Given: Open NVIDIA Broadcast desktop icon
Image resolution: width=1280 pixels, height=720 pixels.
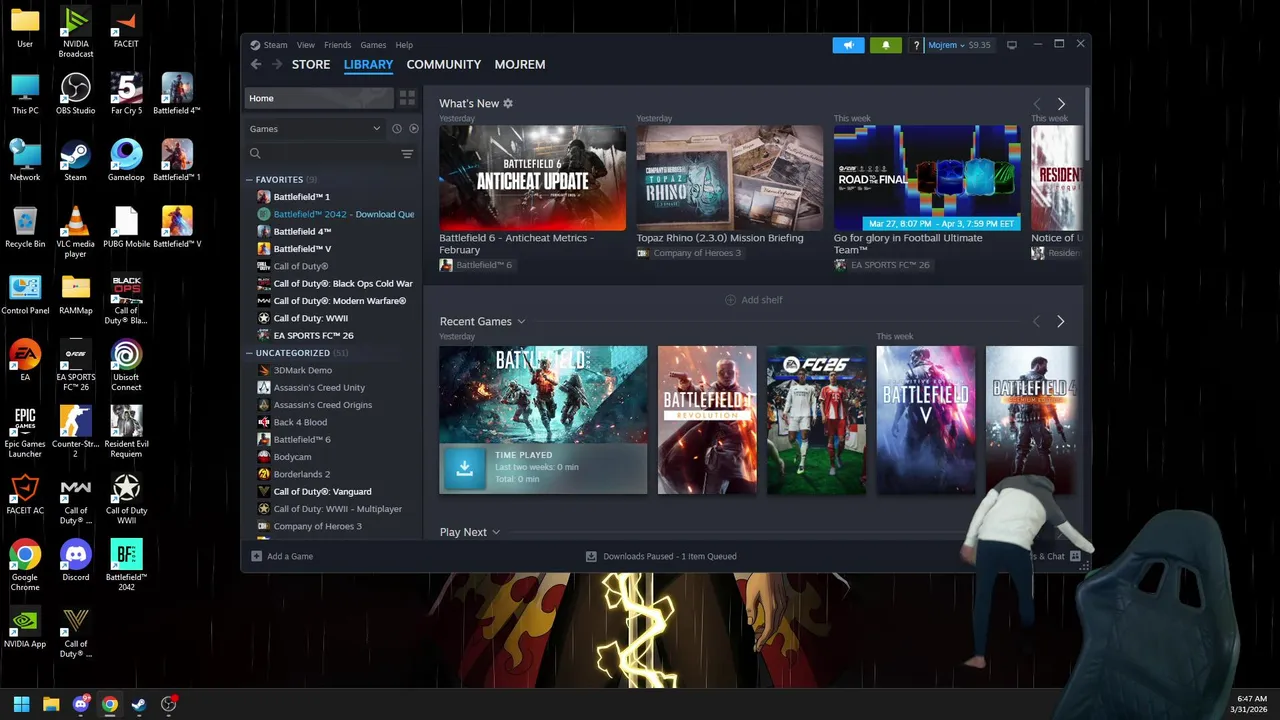Looking at the screenshot, I should coord(75,32).
